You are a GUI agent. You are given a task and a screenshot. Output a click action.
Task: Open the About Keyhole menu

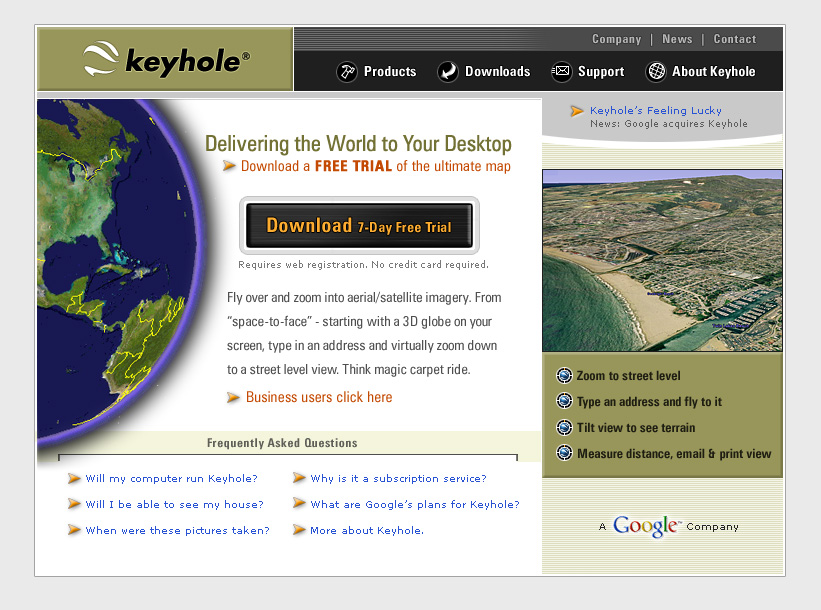(x=714, y=72)
